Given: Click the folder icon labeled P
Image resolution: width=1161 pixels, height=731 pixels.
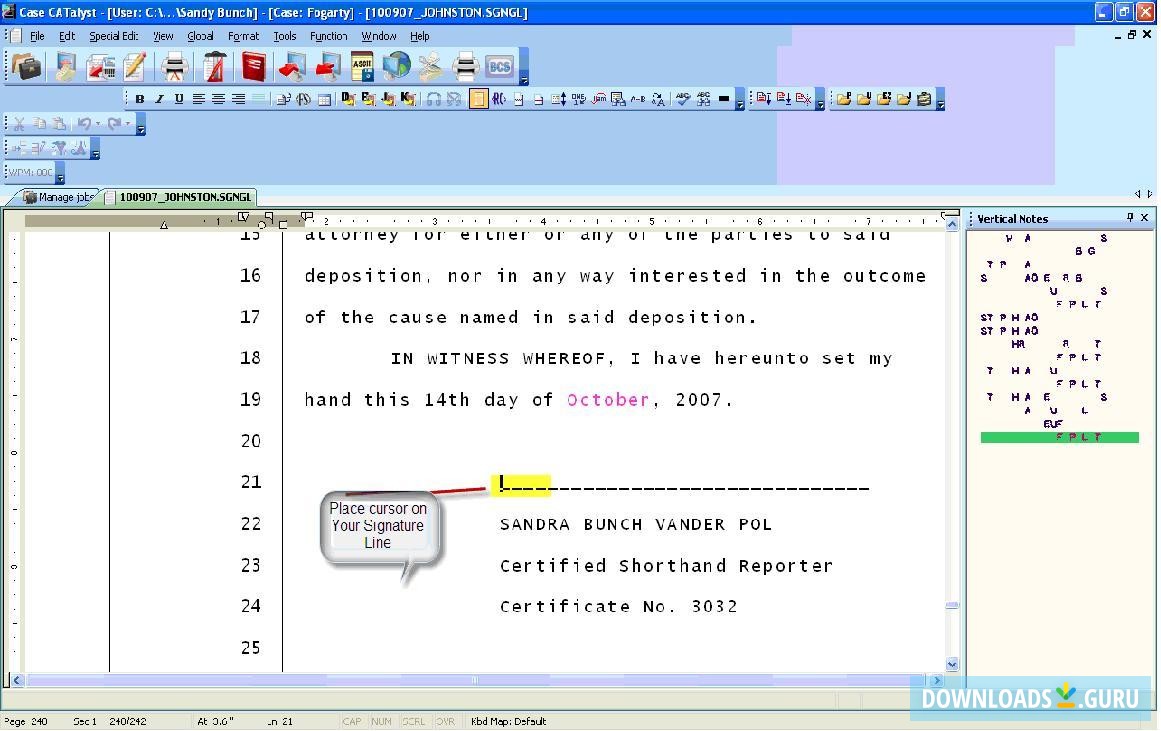Looking at the screenshot, I should click(844, 99).
